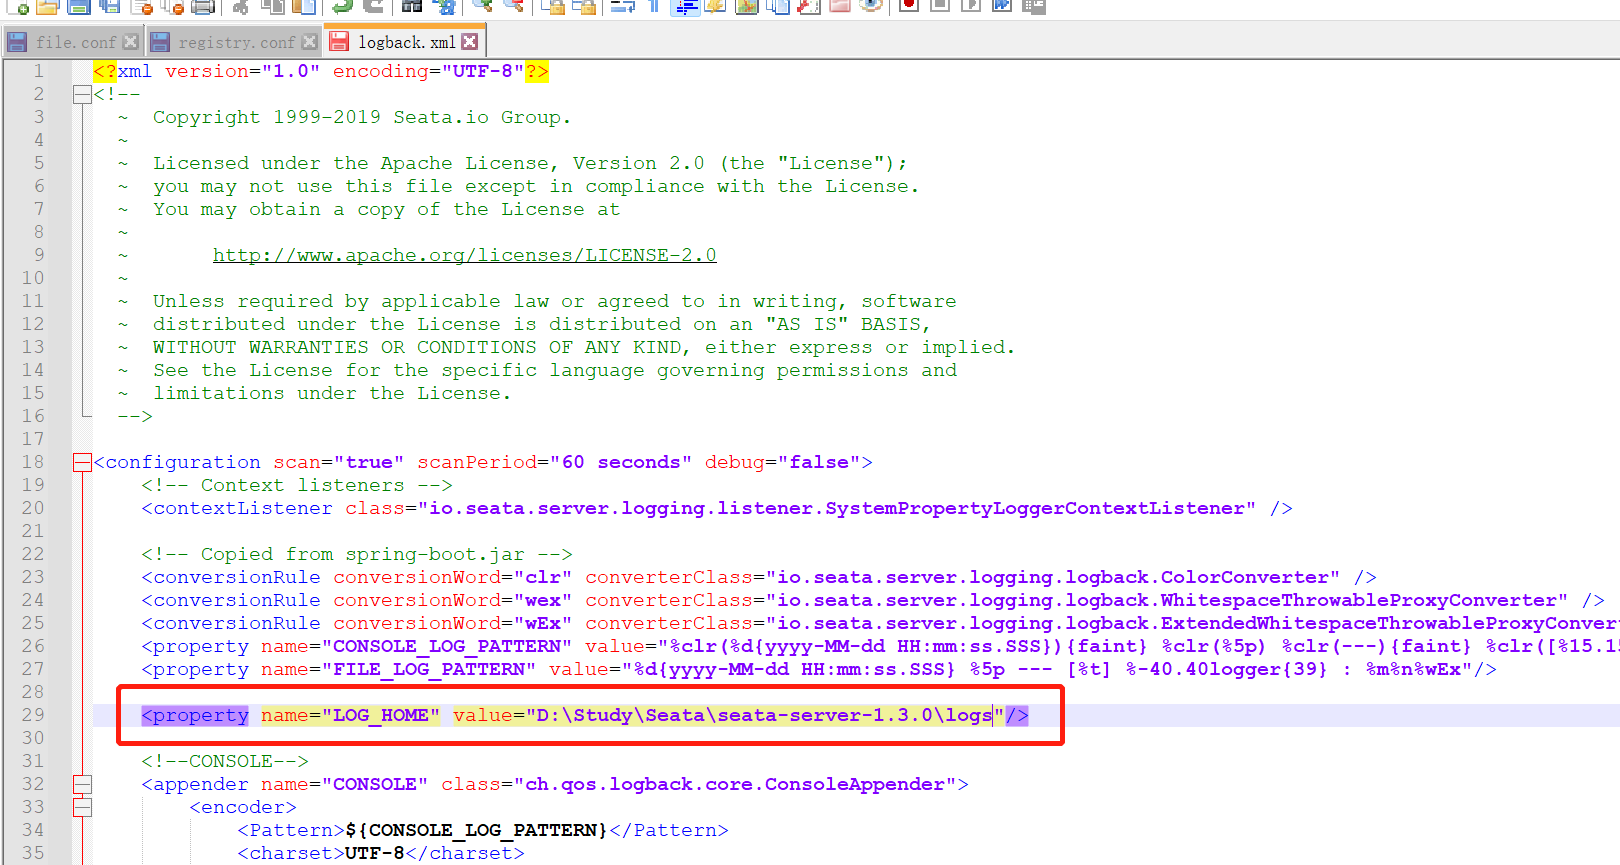Click line number 1 in the margin

39,71
